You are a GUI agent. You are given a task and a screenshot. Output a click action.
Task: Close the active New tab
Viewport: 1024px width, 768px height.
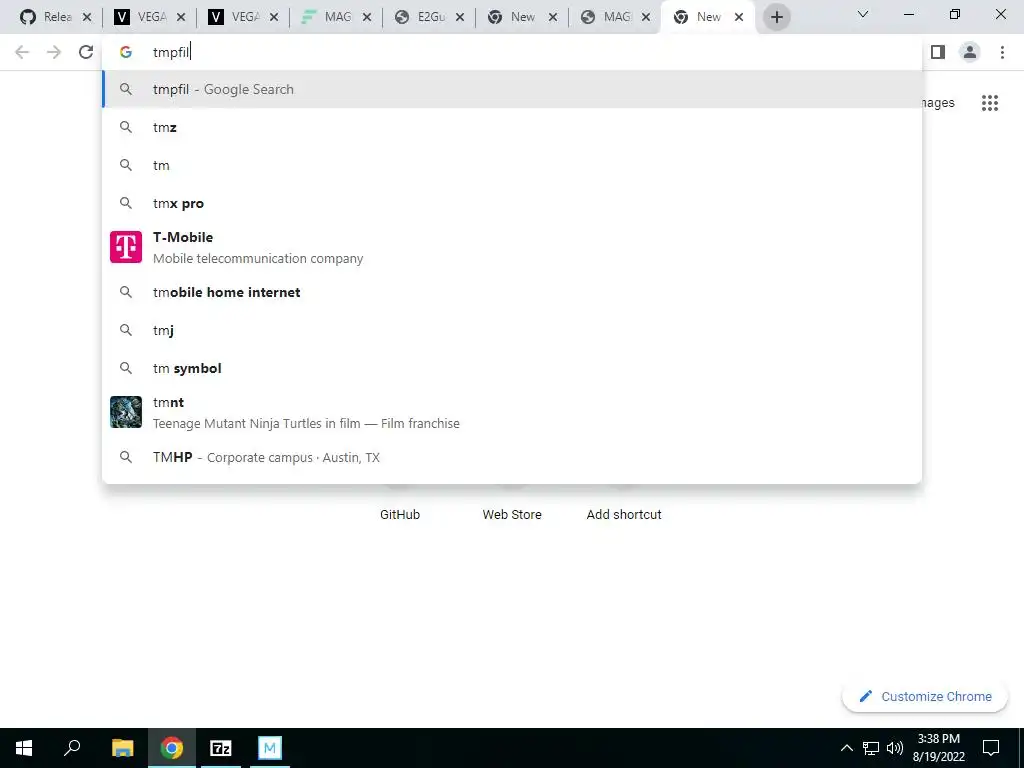tap(739, 18)
